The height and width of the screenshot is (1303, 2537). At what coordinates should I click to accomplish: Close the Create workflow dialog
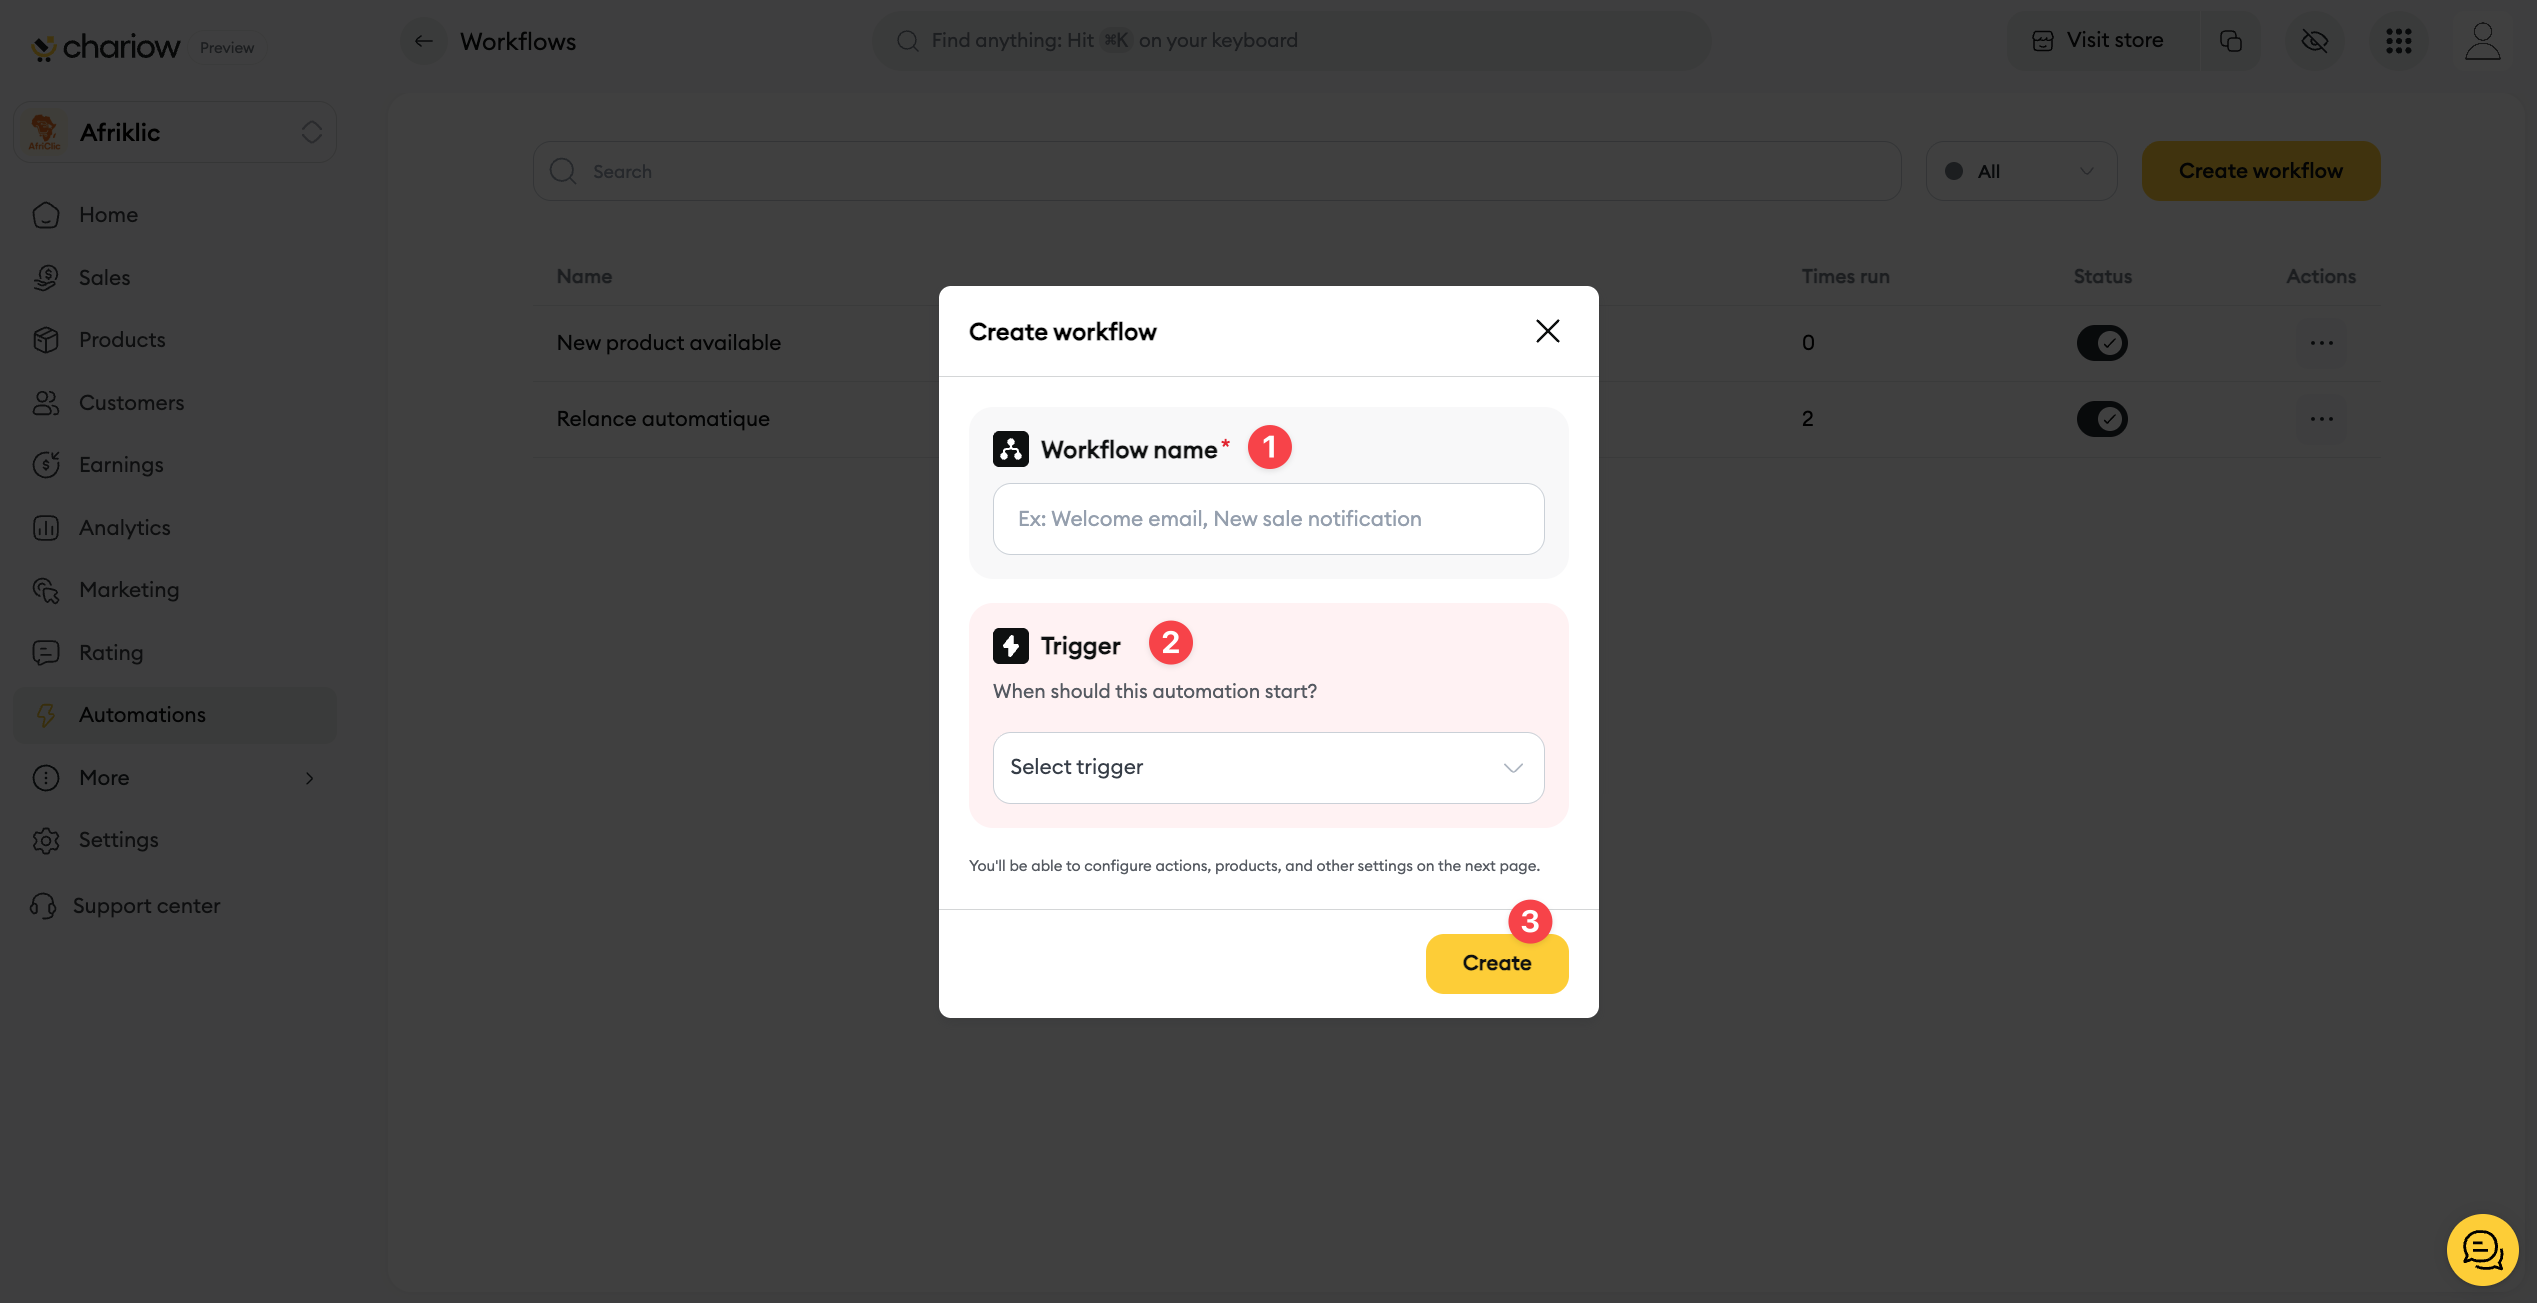(x=1547, y=331)
